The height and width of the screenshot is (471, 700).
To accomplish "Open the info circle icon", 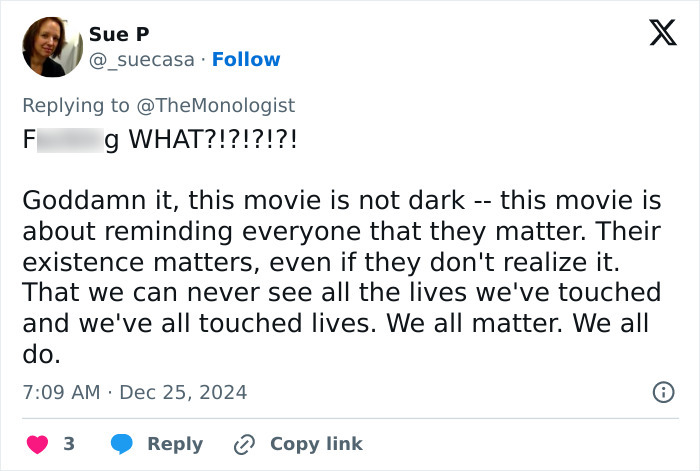I will pyautogui.click(x=662, y=392).
